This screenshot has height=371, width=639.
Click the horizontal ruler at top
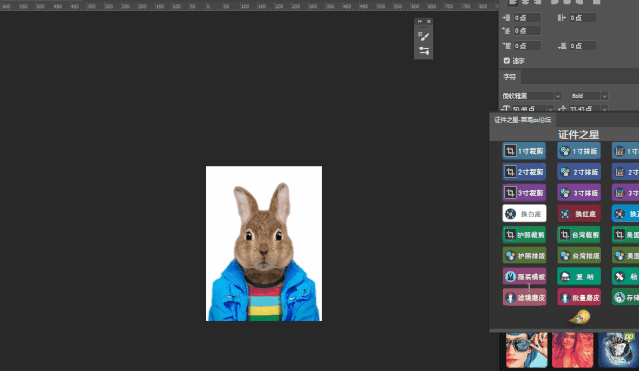coord(249,6)
